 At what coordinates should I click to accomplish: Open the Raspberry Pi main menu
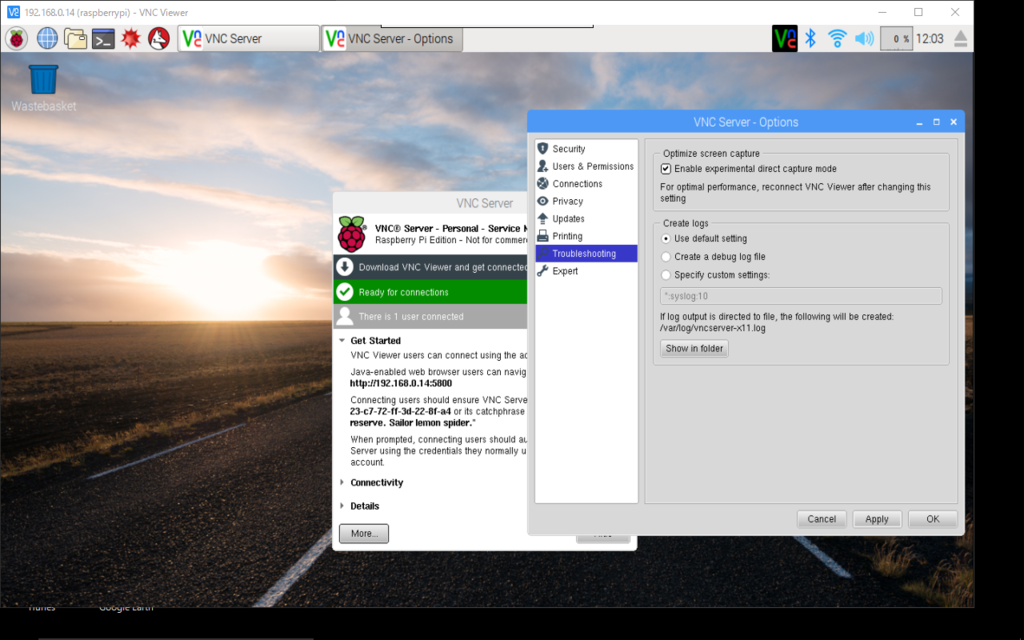[17, 39]
